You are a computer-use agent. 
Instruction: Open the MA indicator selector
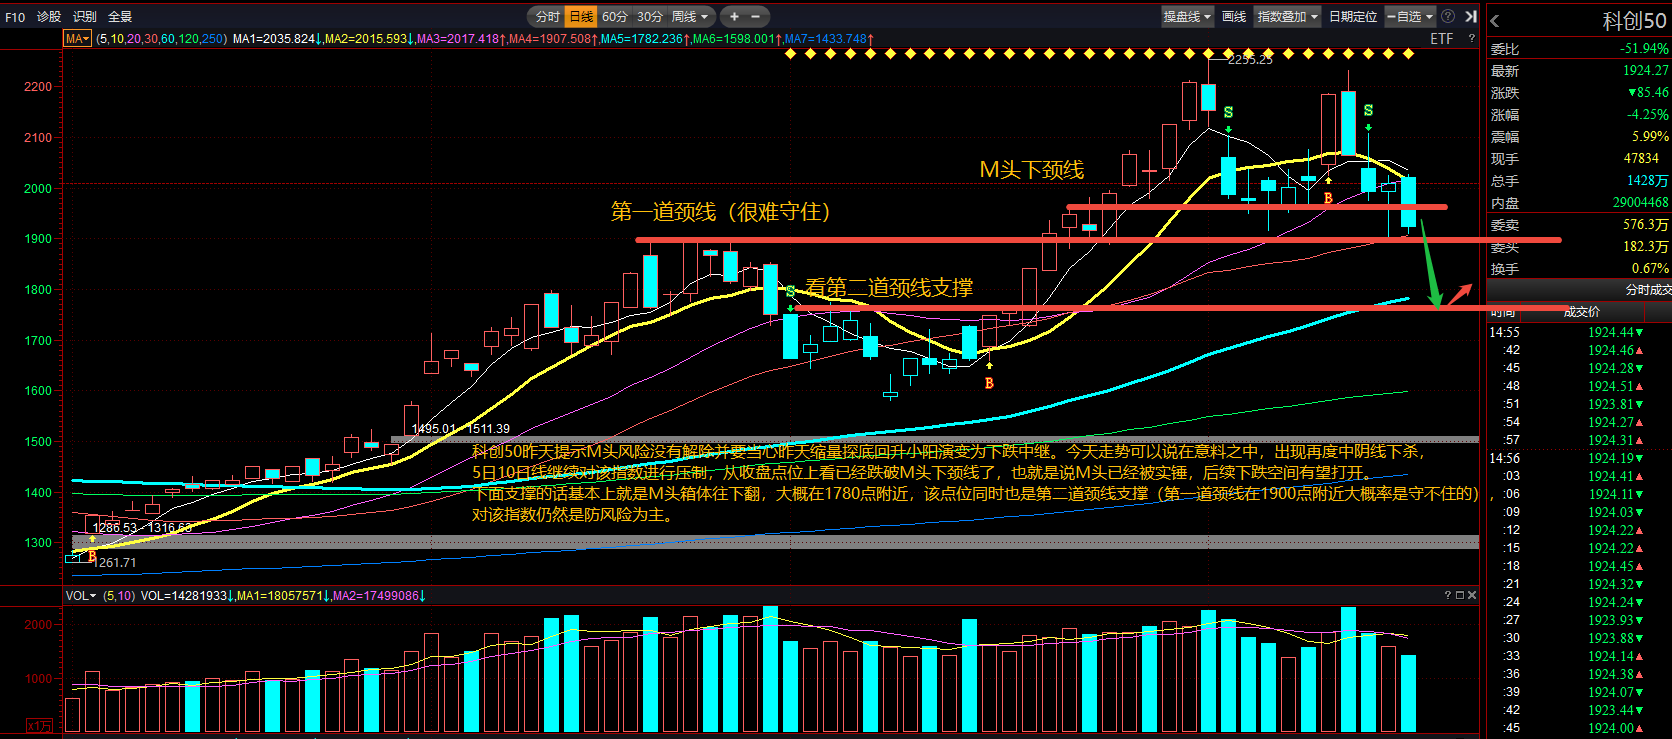click(77, 39)
